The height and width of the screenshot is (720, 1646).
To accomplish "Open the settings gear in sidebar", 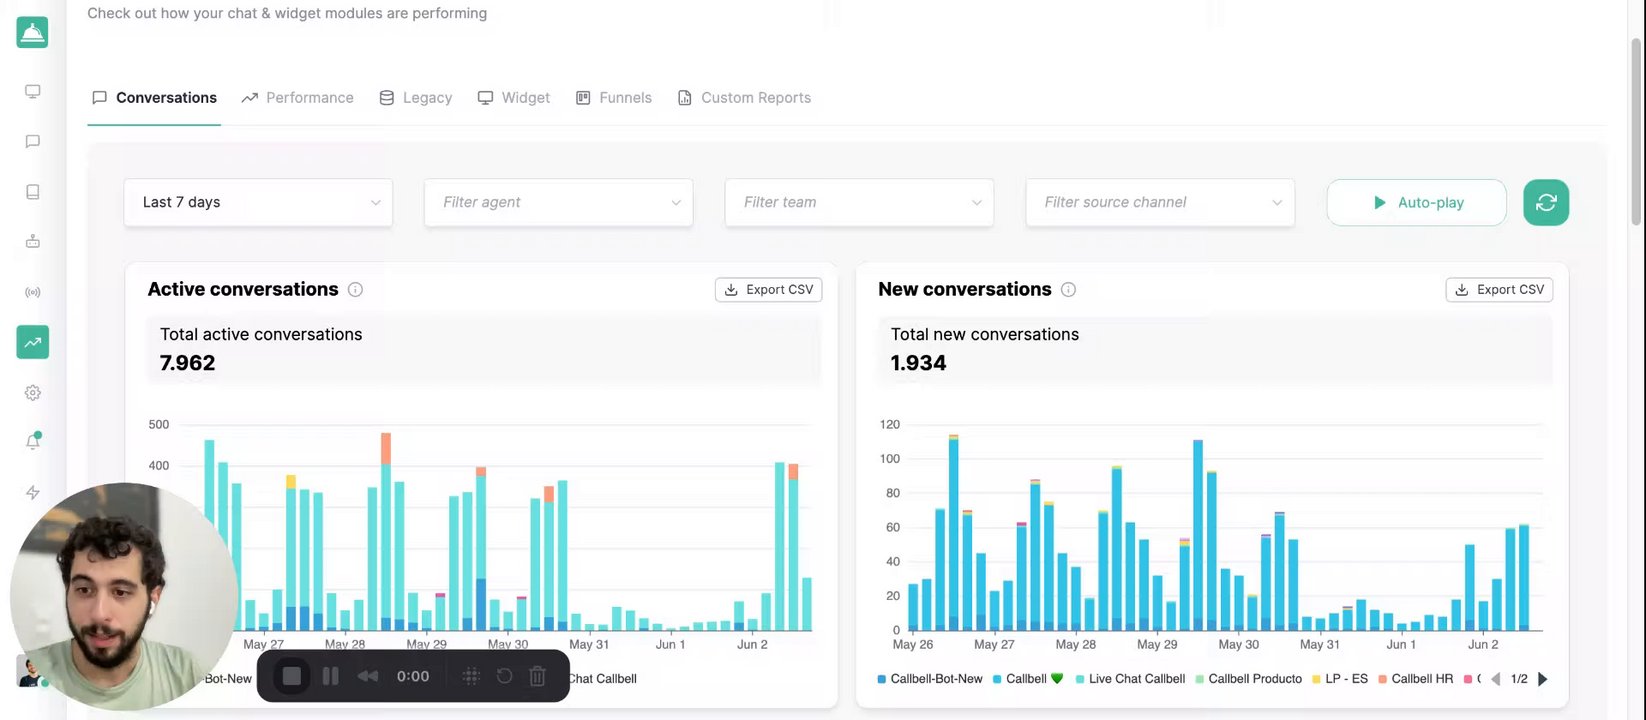I will [x=32, y=393].
